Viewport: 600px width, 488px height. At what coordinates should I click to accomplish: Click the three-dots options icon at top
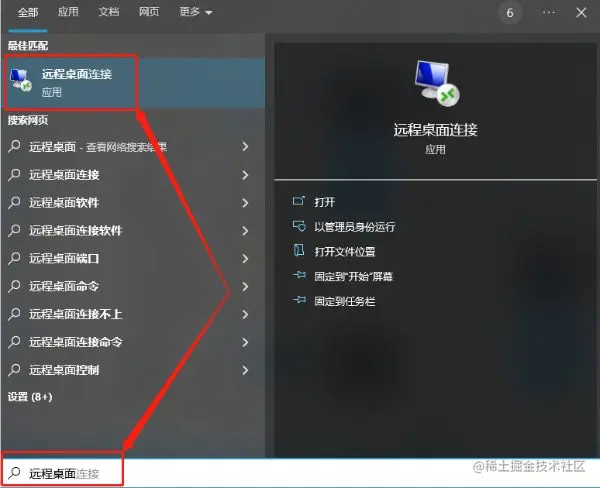(549, 13)
